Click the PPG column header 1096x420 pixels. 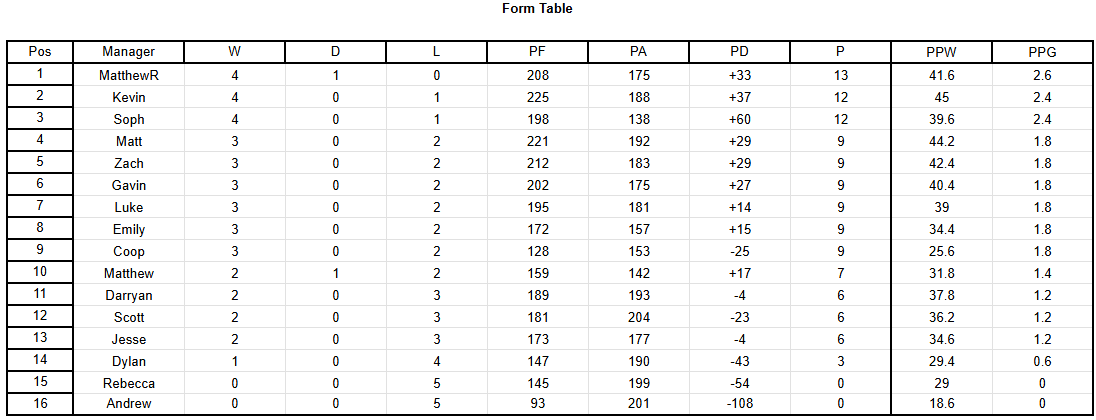point(1042,52)
